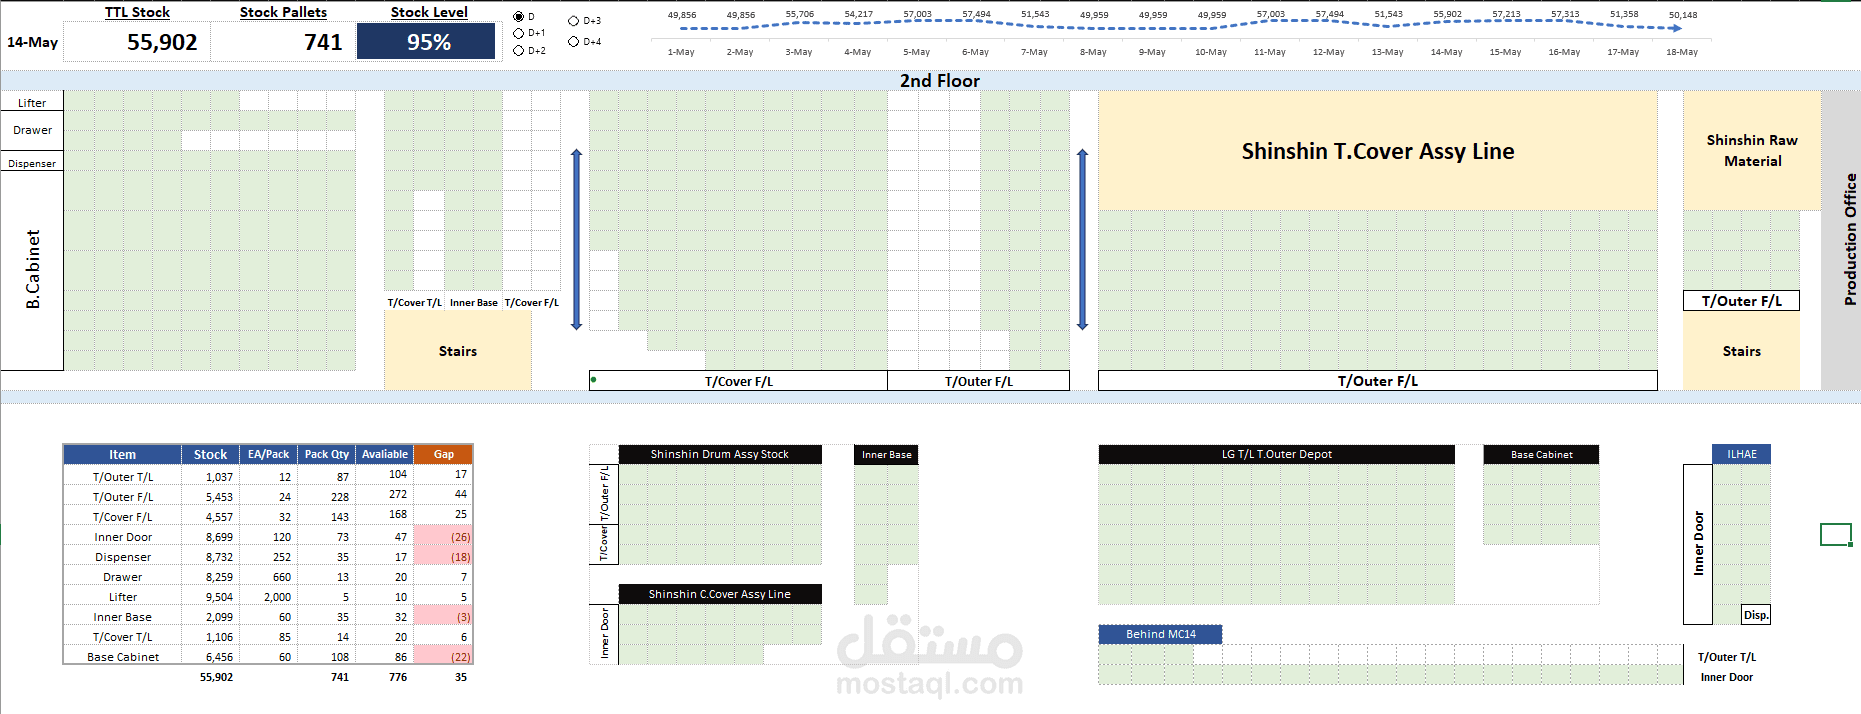The width and height of the screenshot is (1861, 714).
Task: Click the total Avaliable value 776
Action: (x=397, y=677)
